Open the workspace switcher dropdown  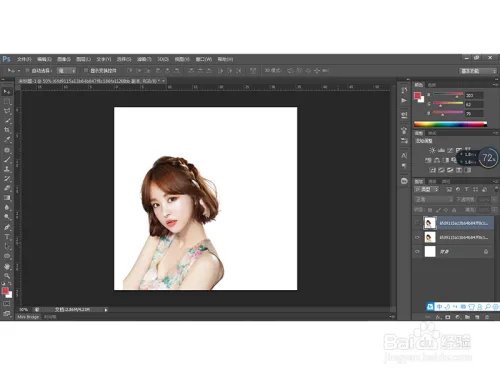[x=478, y=71]
